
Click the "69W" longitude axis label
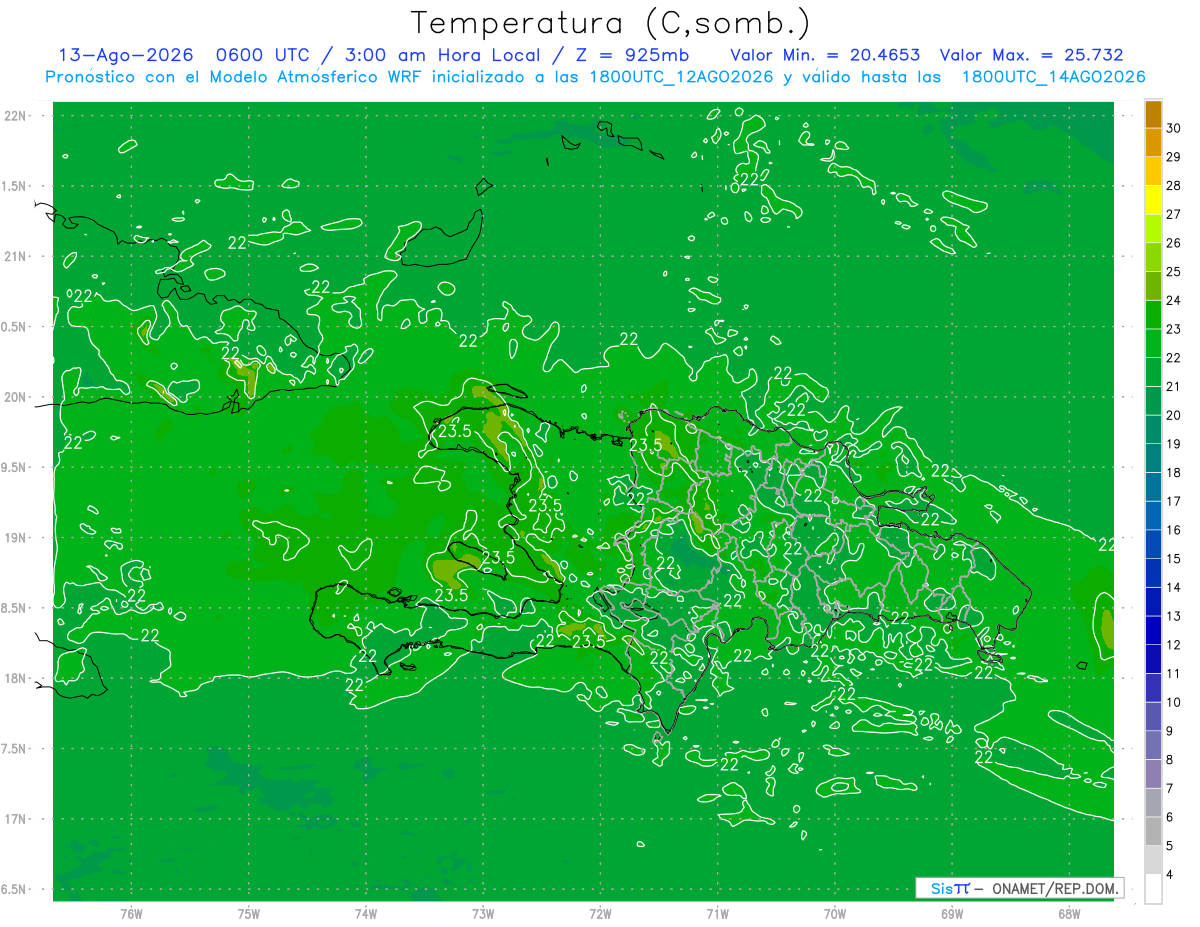coord(952,914)
